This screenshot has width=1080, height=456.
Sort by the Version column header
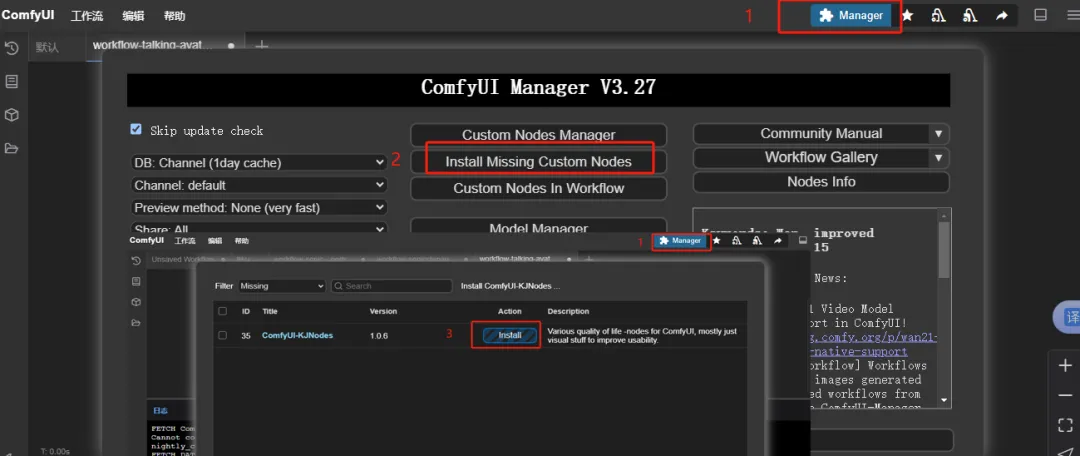point(383,311)
